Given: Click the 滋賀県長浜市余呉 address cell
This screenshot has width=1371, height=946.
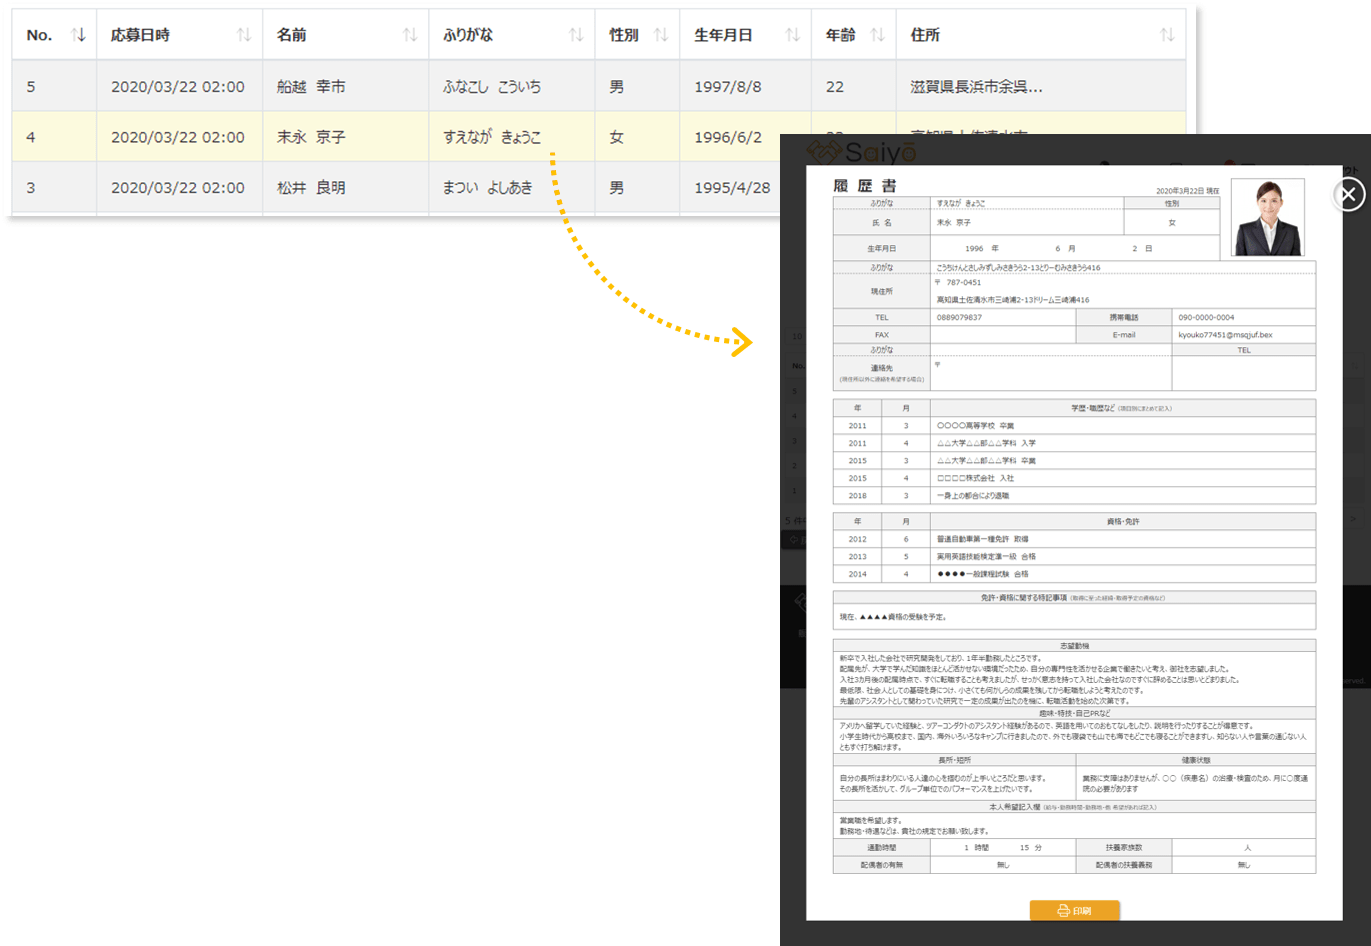Looking at the screenshot, I should click(x=976, y=87).
